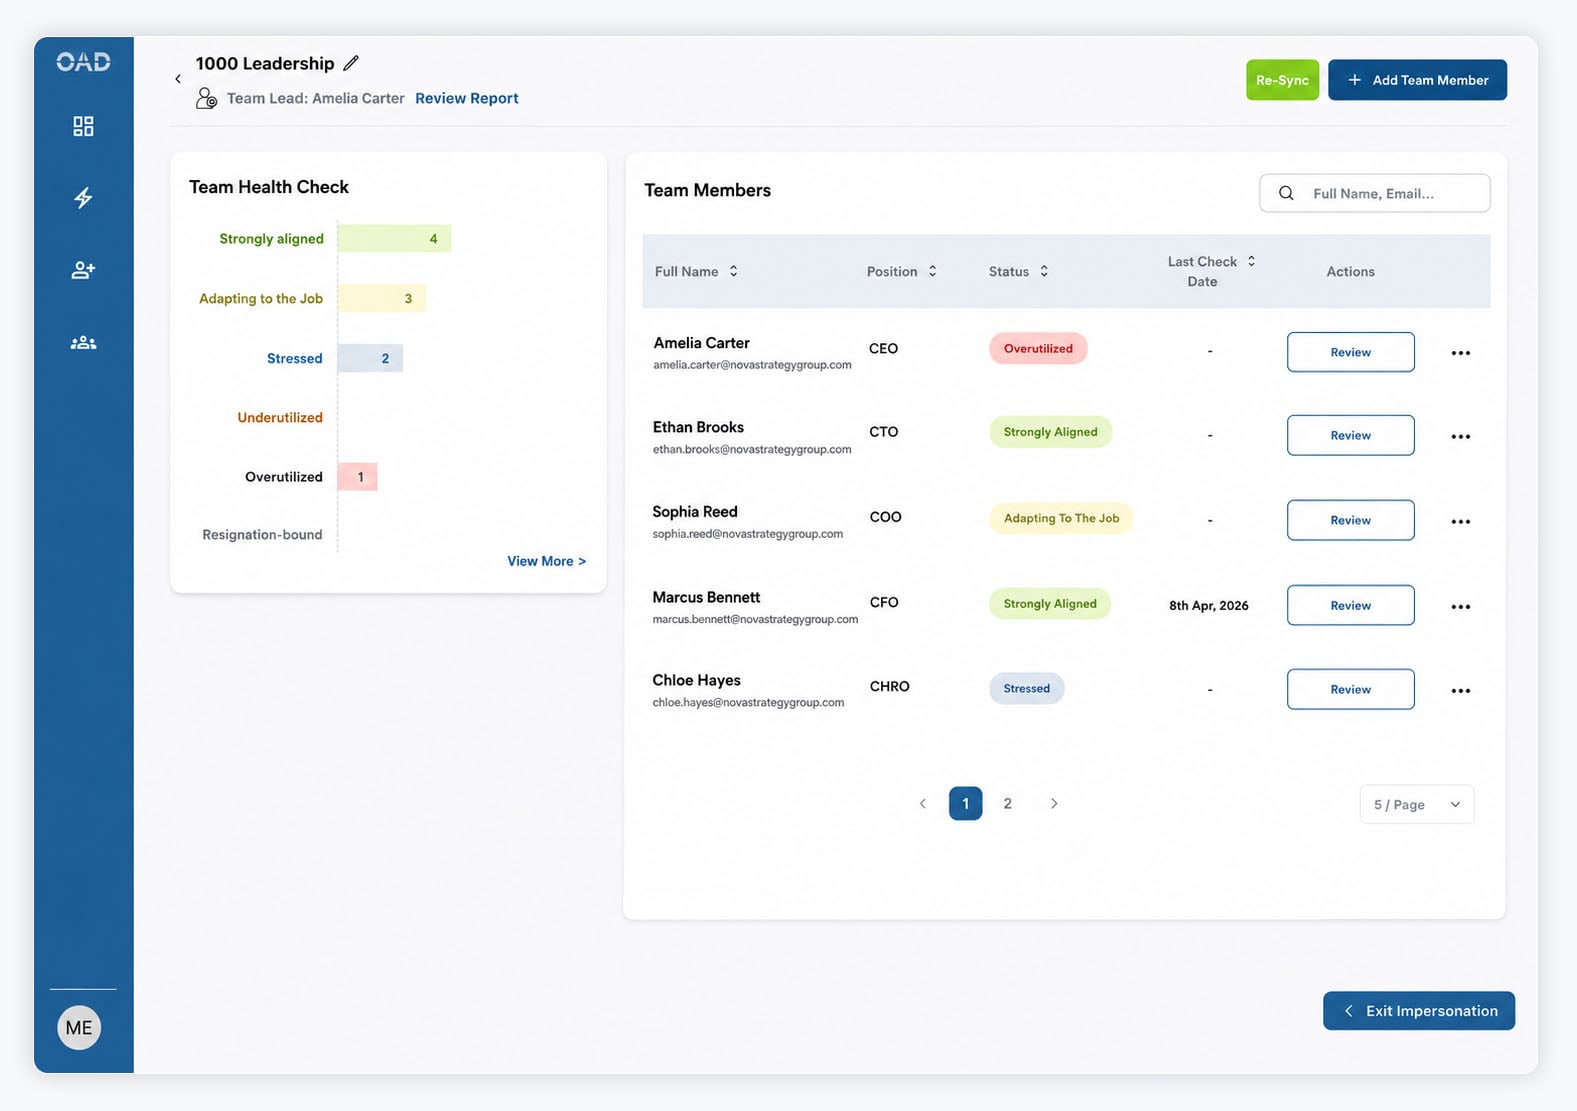Viewport: 1577px width, 1111px height.
Task: Click the Add Team Member button
Action: coord(1417,80)
